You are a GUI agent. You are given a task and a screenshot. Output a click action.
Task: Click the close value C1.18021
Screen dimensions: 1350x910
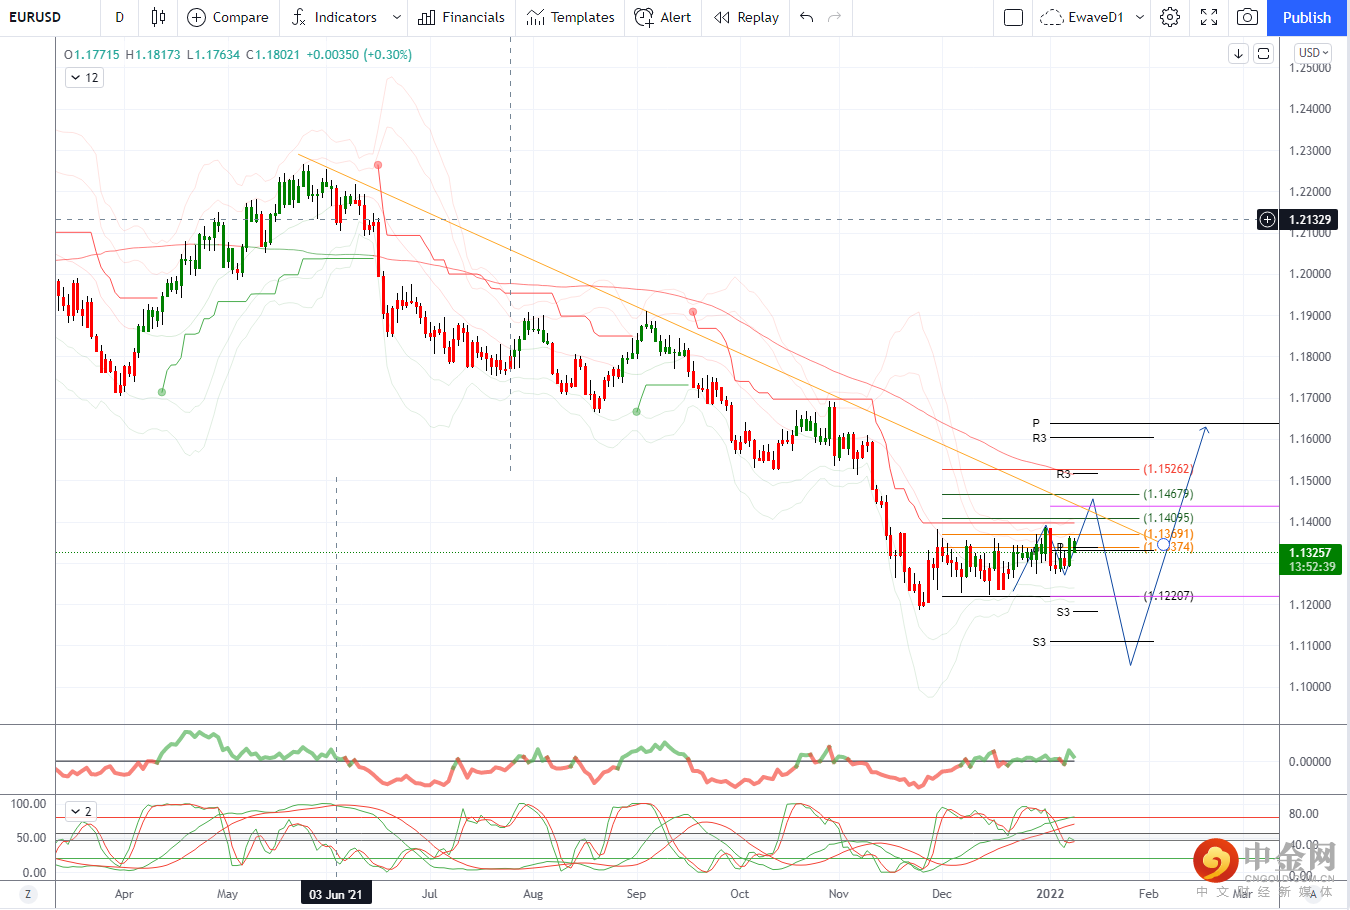[x=273, y=55]
